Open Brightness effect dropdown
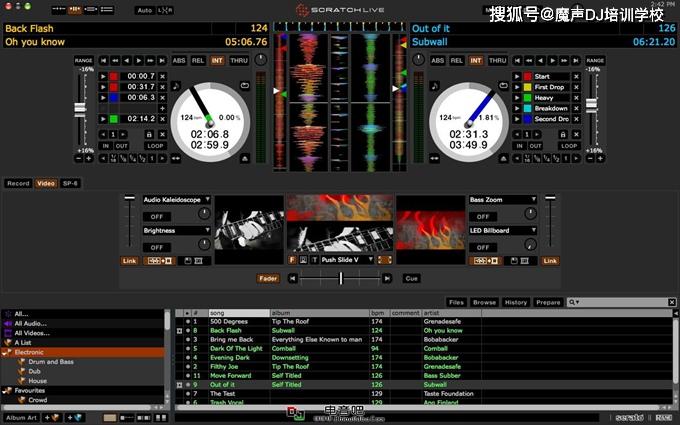 point(207,230)
